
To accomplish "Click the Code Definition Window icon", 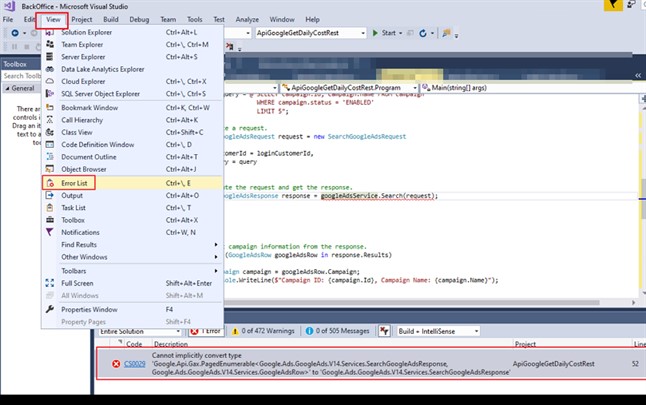I will pyautogui.click(x=50, y=145).
